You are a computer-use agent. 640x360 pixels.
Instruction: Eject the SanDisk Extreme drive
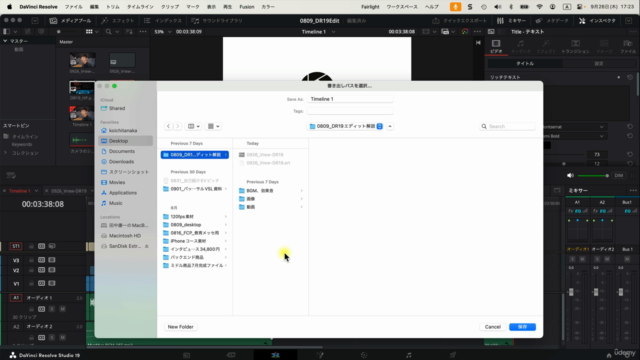[x=147, y=246]
